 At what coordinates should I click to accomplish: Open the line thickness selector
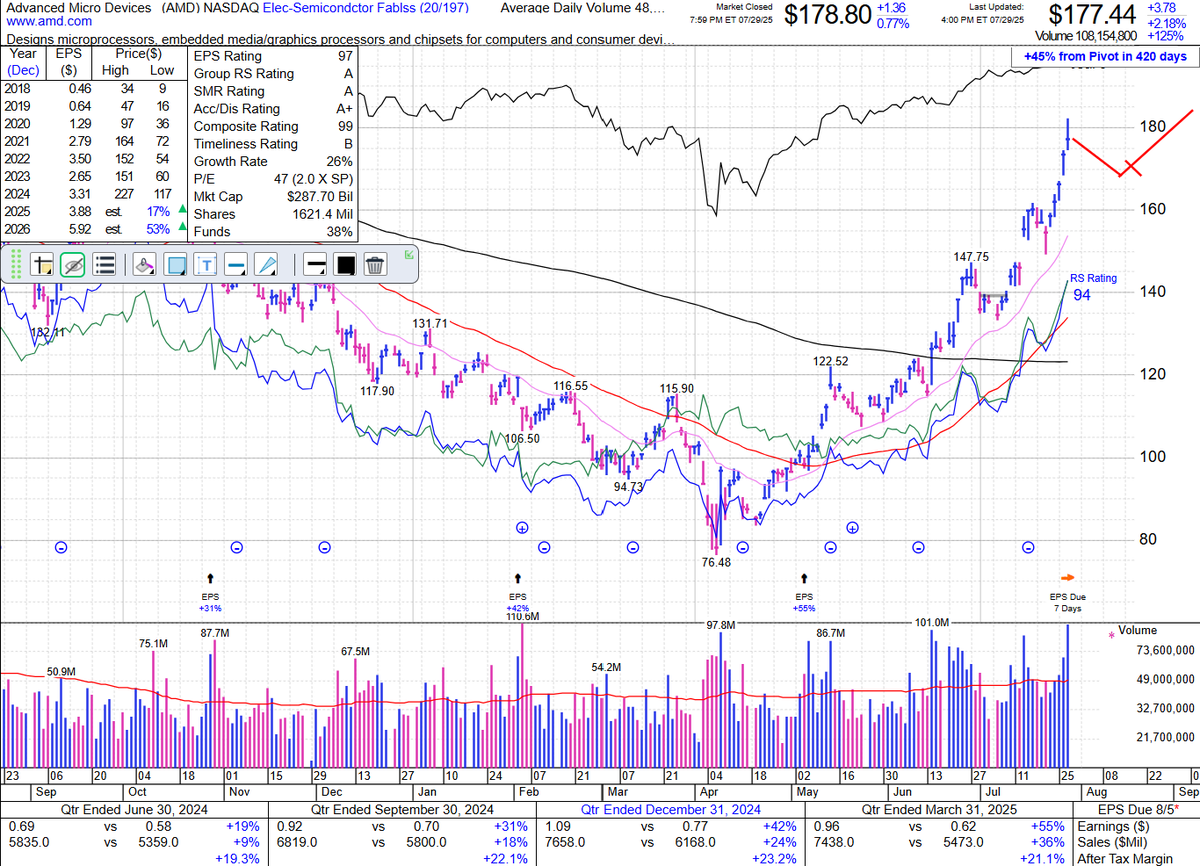pyautogui.click(x=314, y=265)
